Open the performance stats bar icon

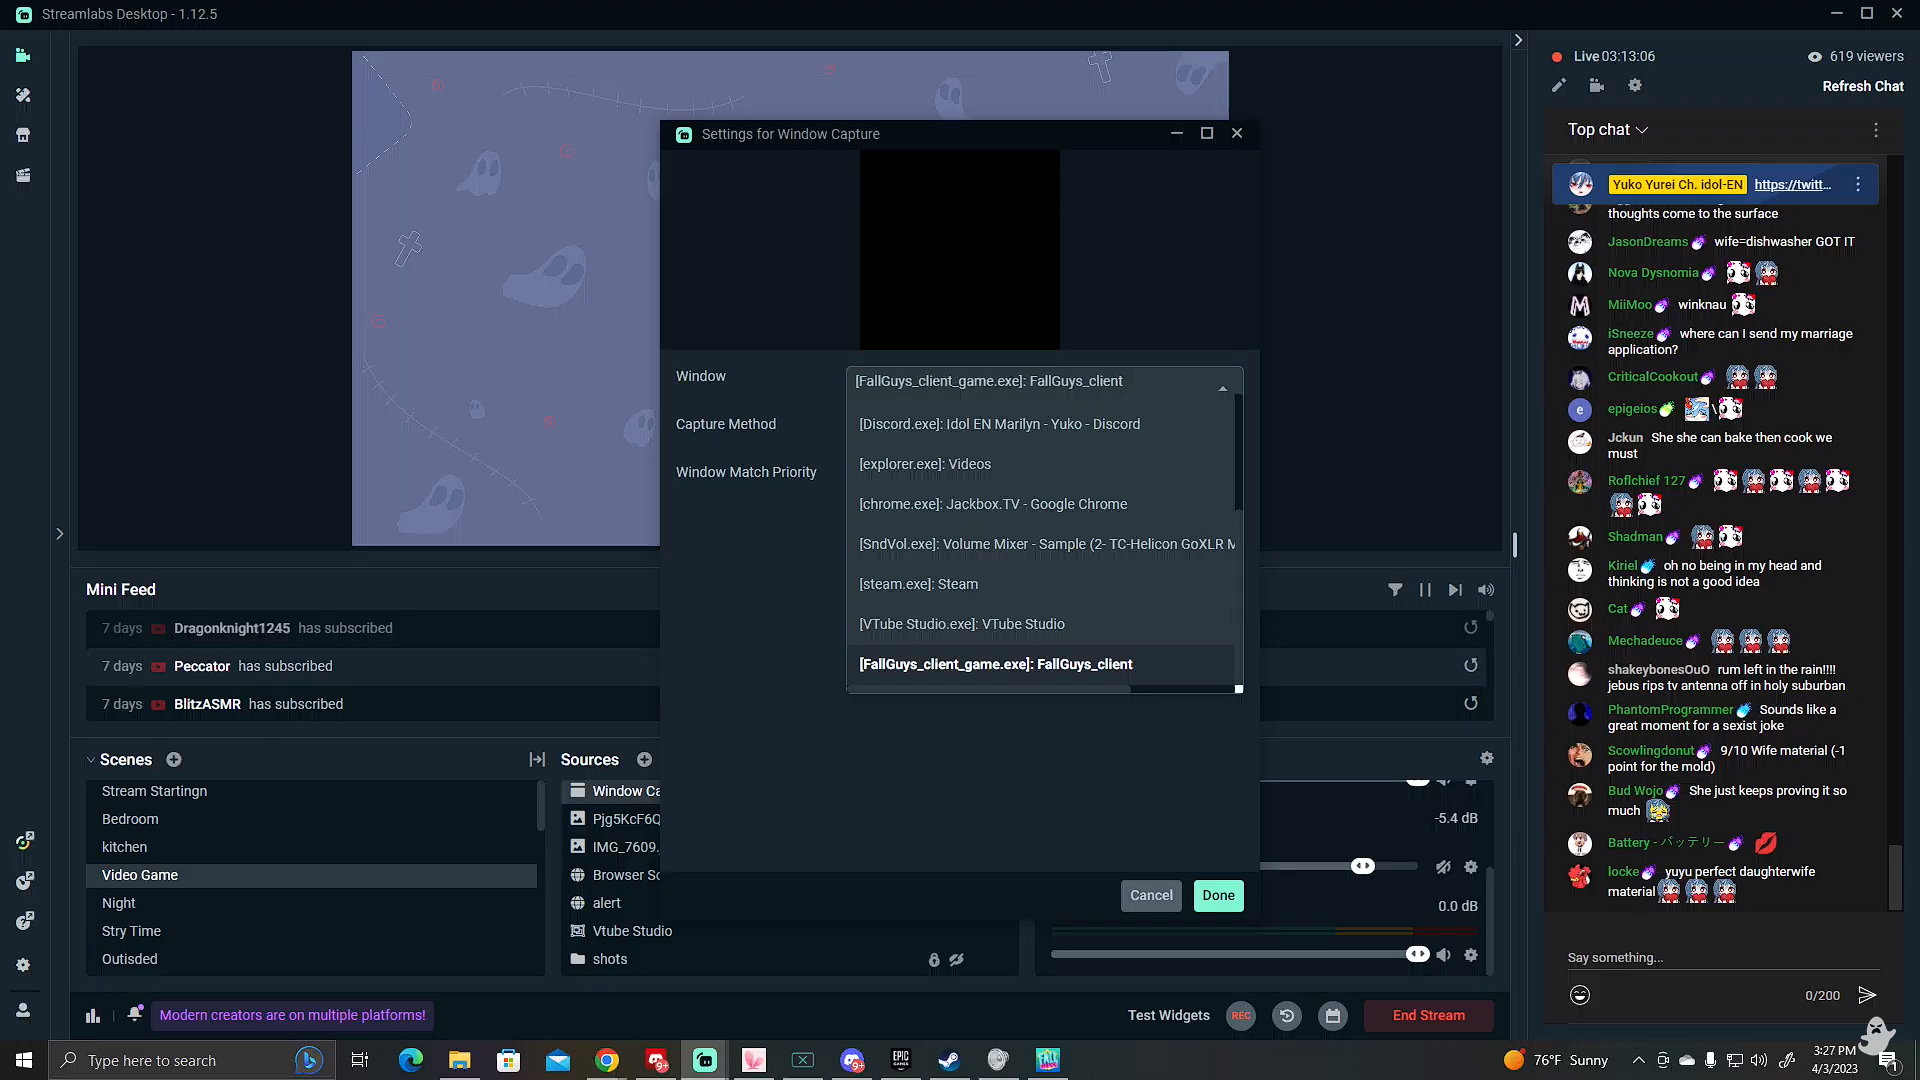(93, 1016)
